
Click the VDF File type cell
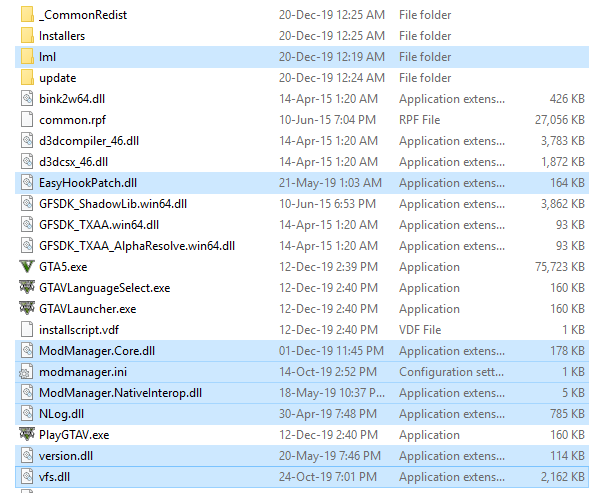(x=420, y=330)
